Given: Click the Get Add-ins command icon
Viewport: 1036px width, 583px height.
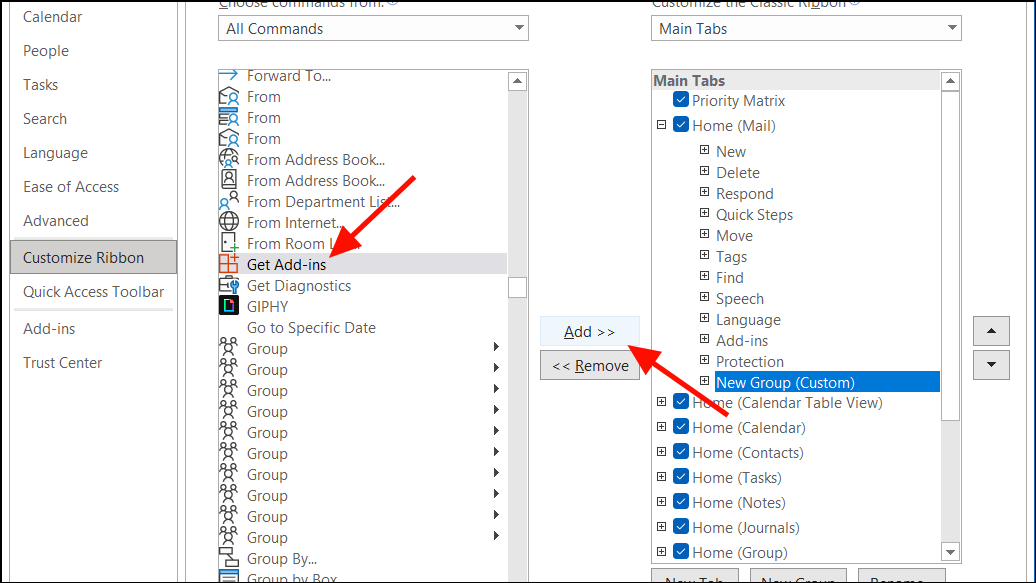Looking at the screenshot, I should [227, 264].
